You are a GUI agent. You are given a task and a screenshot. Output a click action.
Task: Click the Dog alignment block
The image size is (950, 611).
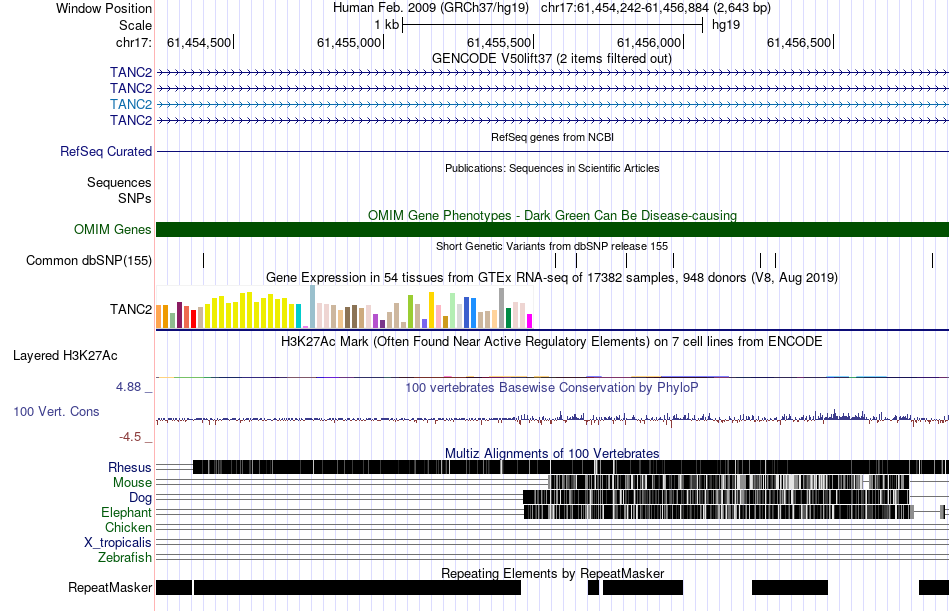(716, 497)
